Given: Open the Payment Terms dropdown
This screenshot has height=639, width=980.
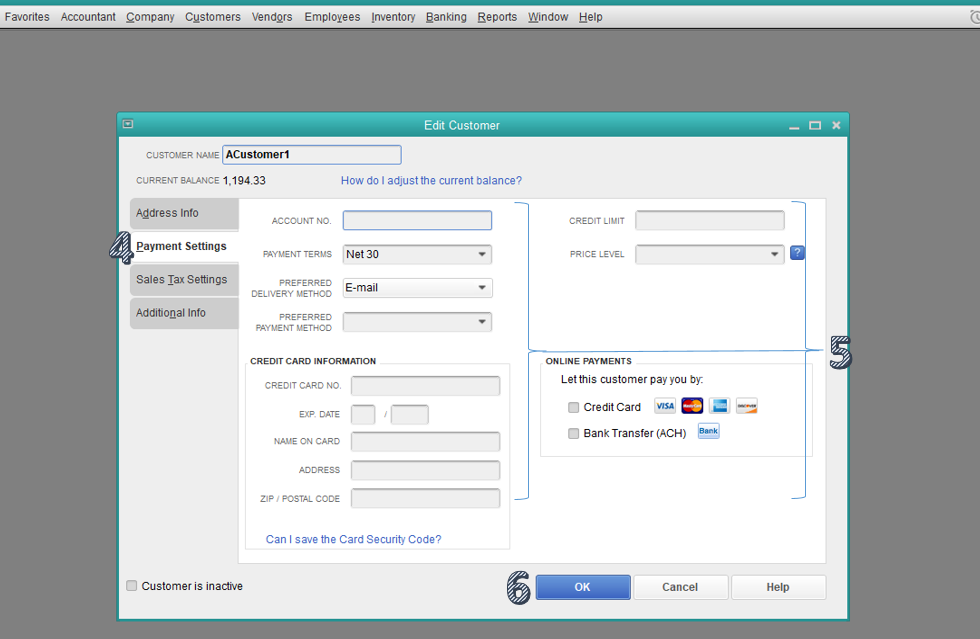Looking at the screenshot, I should [418, 254].
